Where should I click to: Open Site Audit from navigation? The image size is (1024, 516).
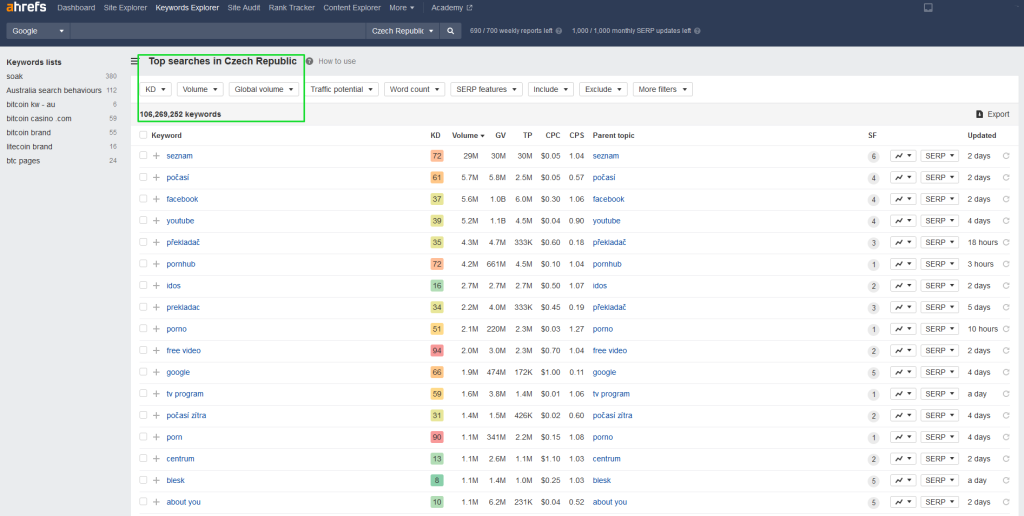point(244,8)
